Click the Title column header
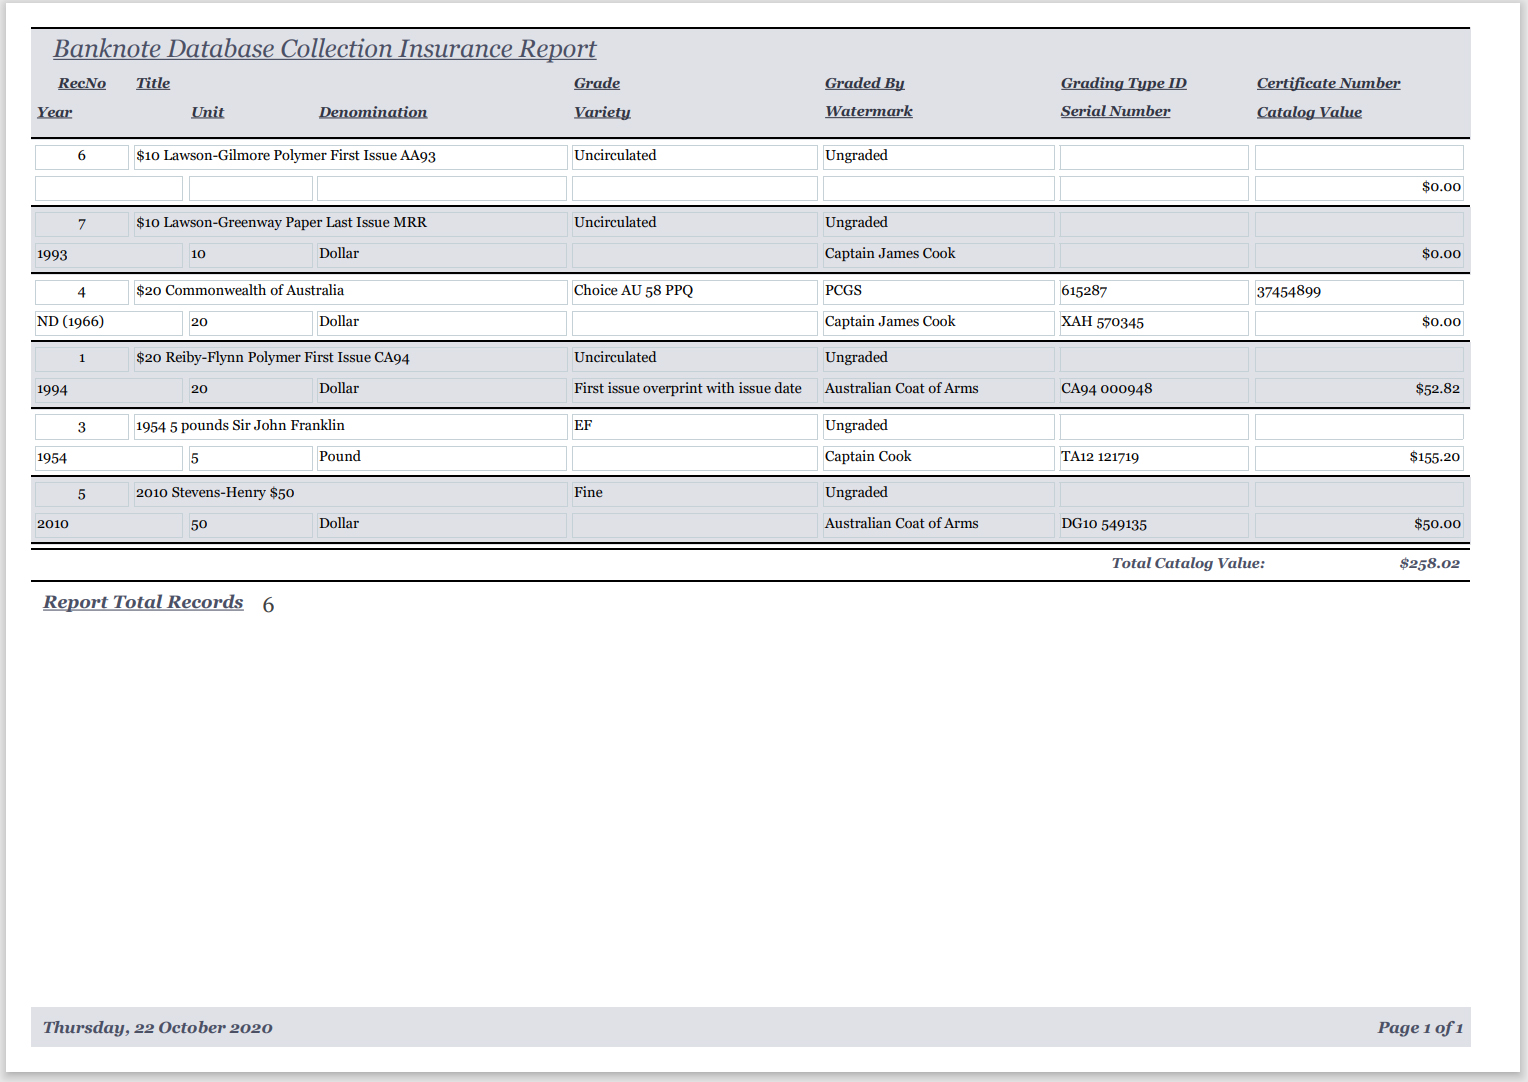This screenshot has width=1528, height=1082. click(153, 83)
